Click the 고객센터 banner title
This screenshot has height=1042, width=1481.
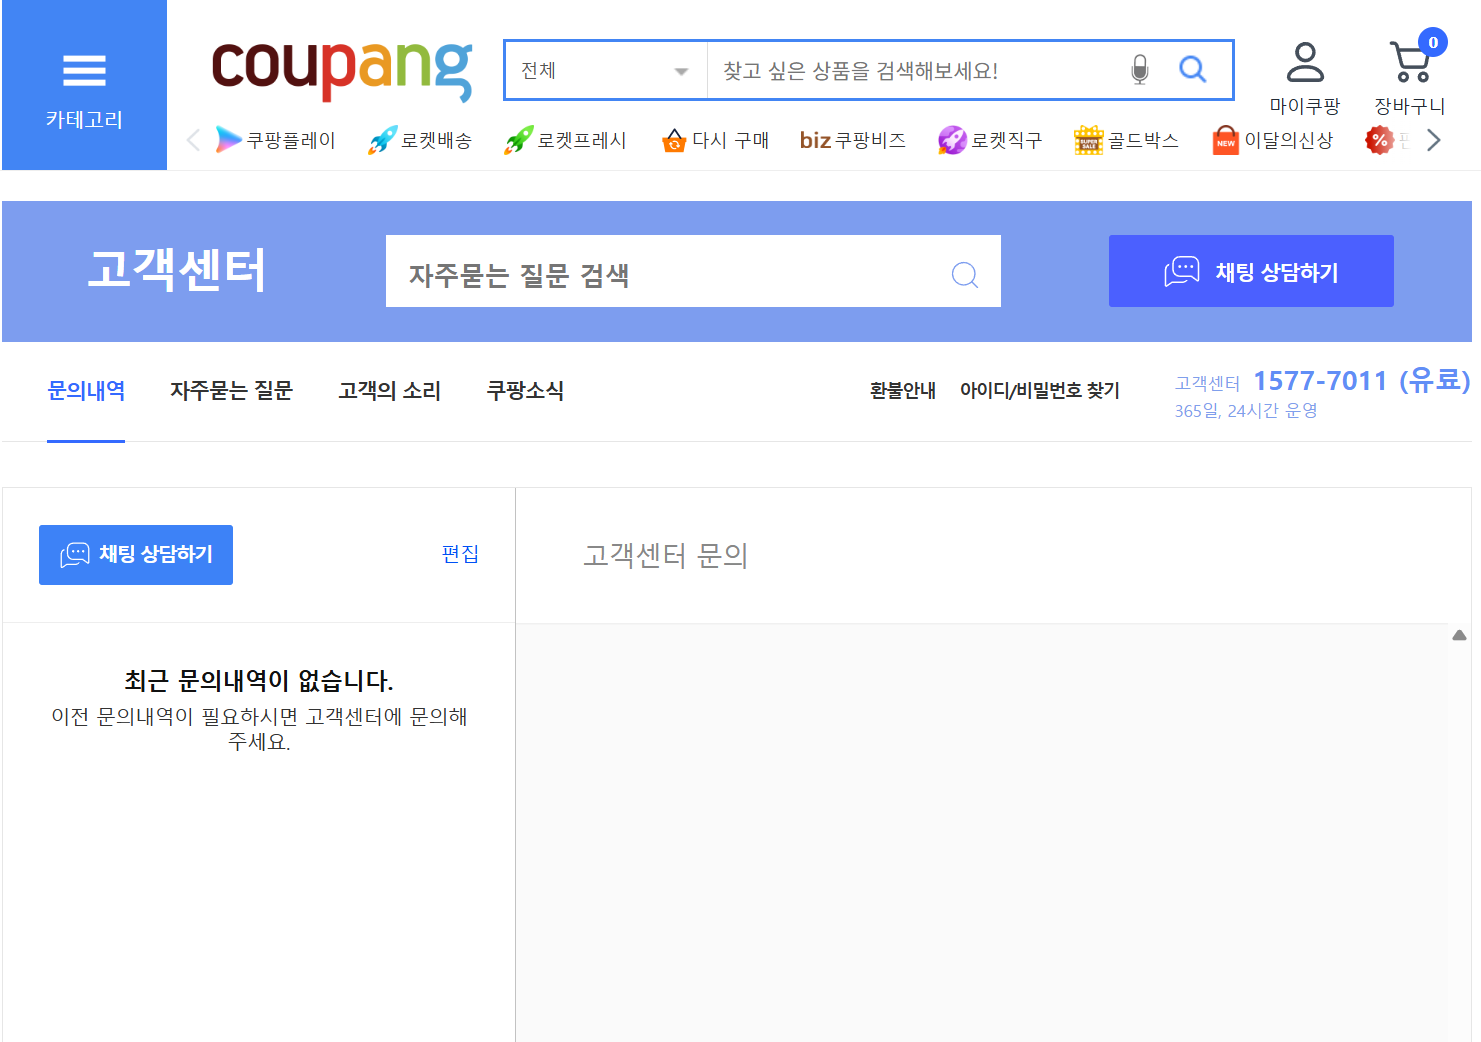[x=177, y=270]
